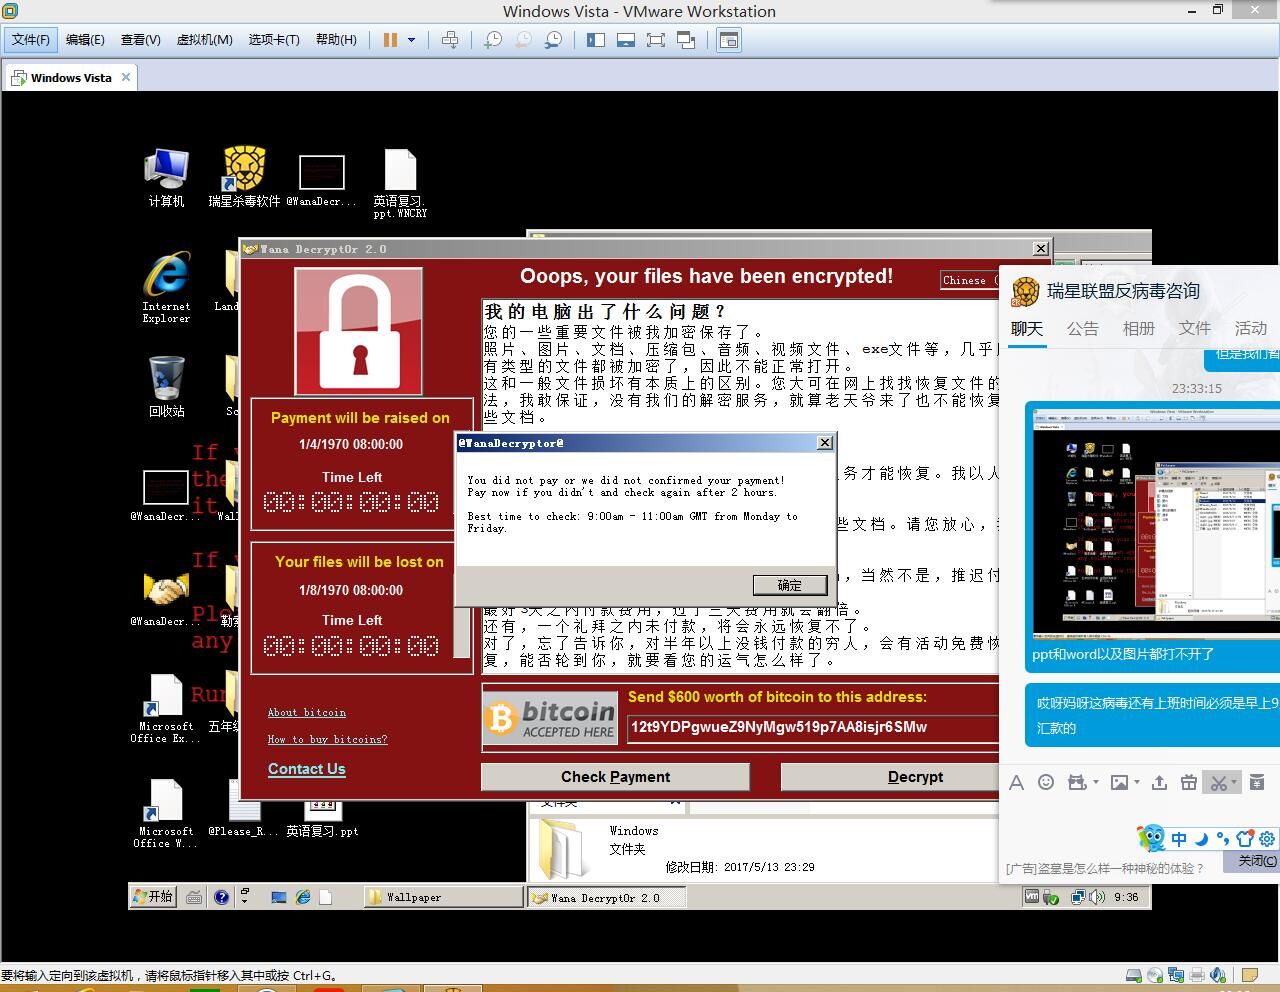Select the 瑞星杀毒软件 desktop shortcut
The height and width of the screenshot is (992, 1280).
click(244, 178)
